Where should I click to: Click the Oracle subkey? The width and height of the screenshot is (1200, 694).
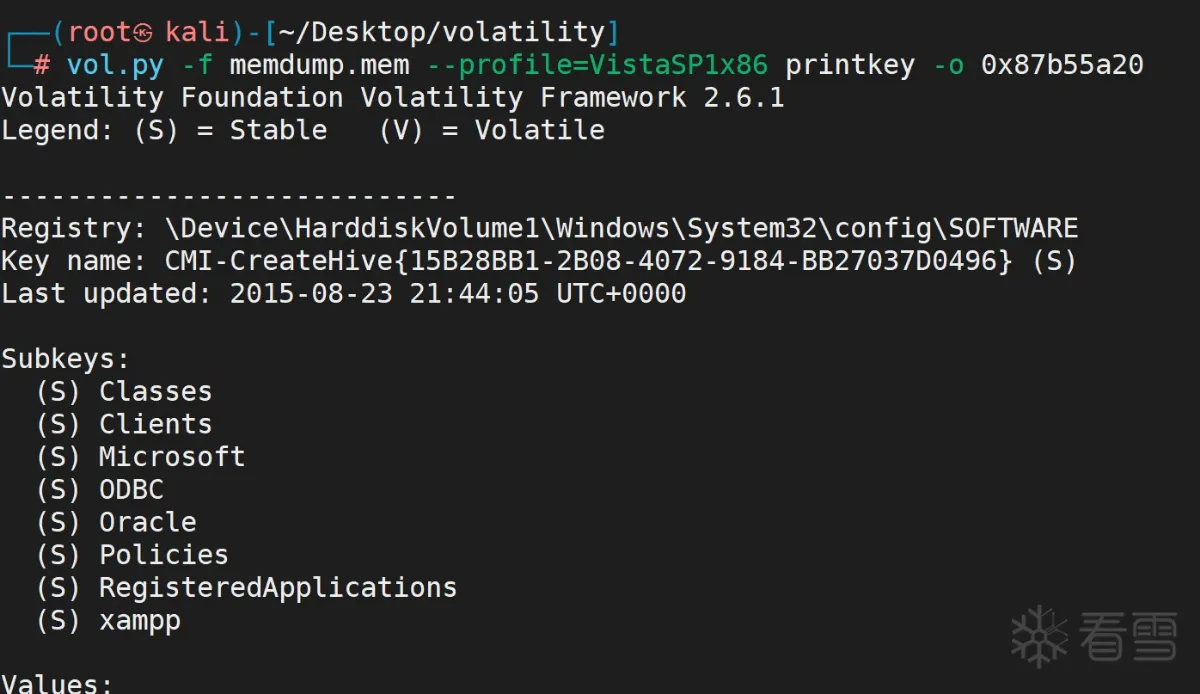[147, 522]
